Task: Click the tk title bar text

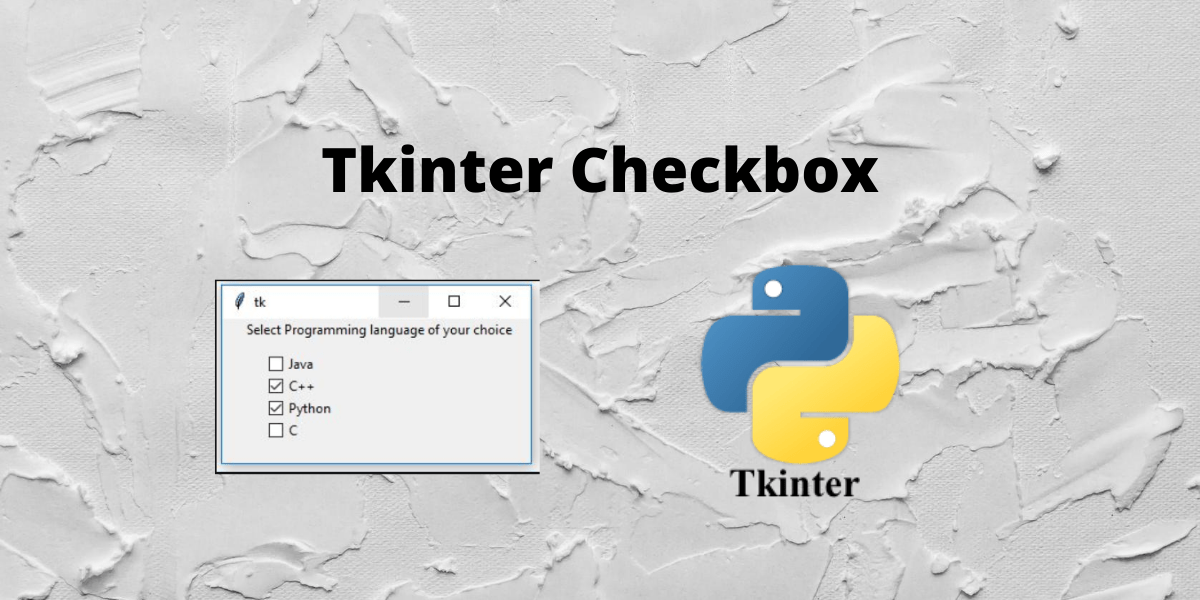Action: pos(258,301)
